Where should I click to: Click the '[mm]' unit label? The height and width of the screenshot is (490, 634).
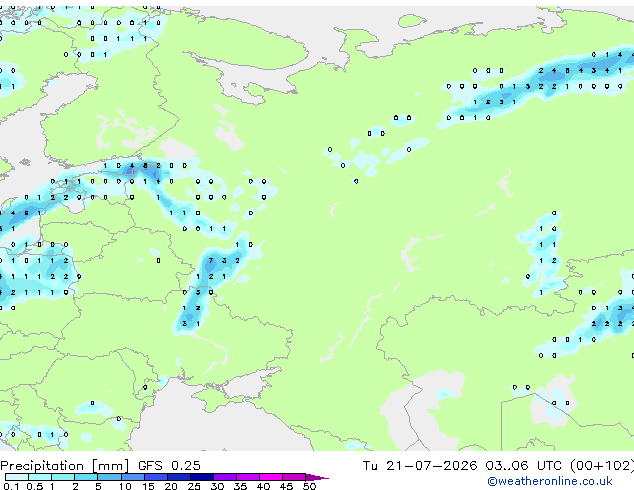[x=111, y=466]
